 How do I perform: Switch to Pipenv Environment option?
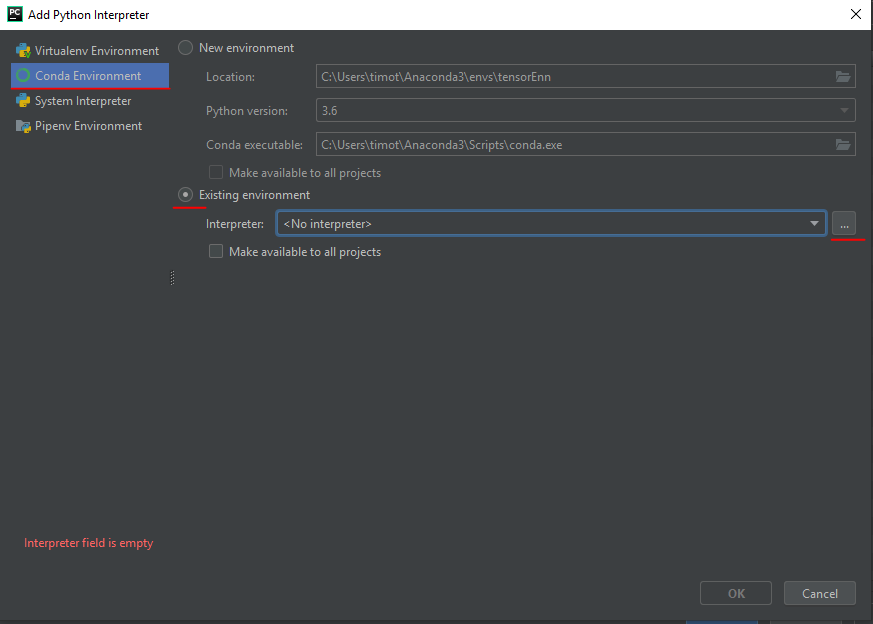(x=90, y=126)
